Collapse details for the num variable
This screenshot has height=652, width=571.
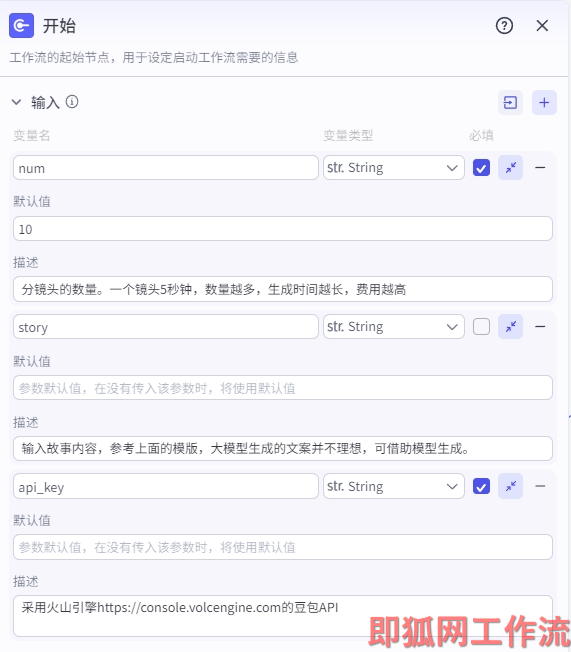(x=510, y=168)
